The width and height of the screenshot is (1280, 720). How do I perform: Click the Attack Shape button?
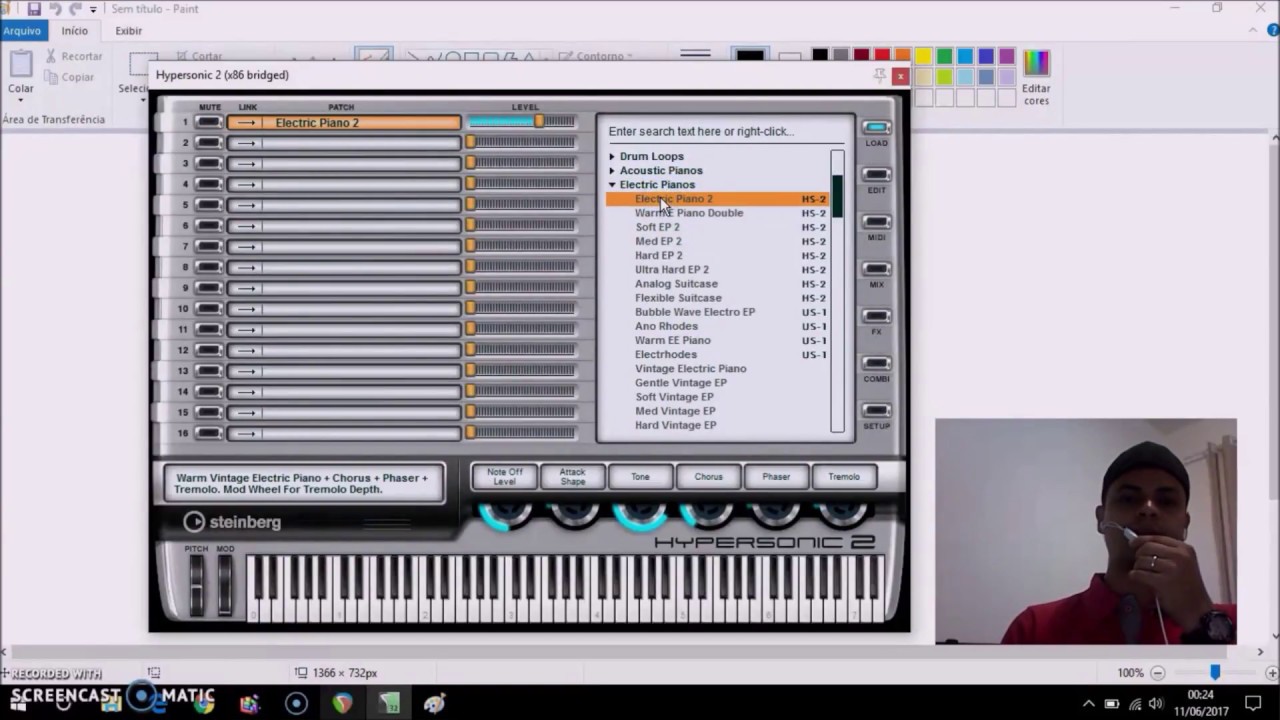click(572, 477)
